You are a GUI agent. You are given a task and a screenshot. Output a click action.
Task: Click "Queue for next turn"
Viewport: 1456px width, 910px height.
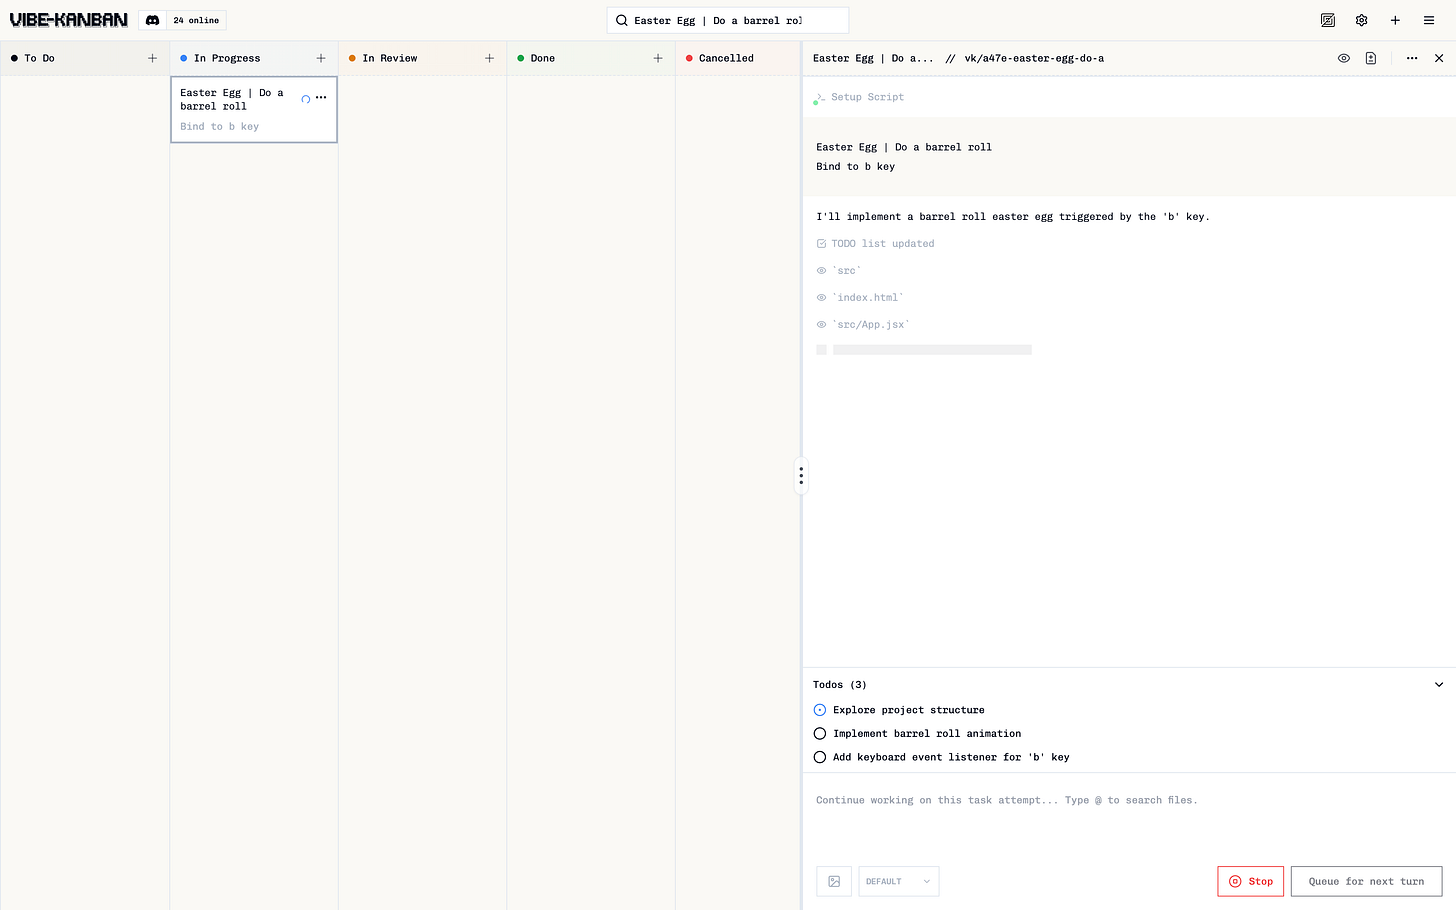pos(1366,881)
